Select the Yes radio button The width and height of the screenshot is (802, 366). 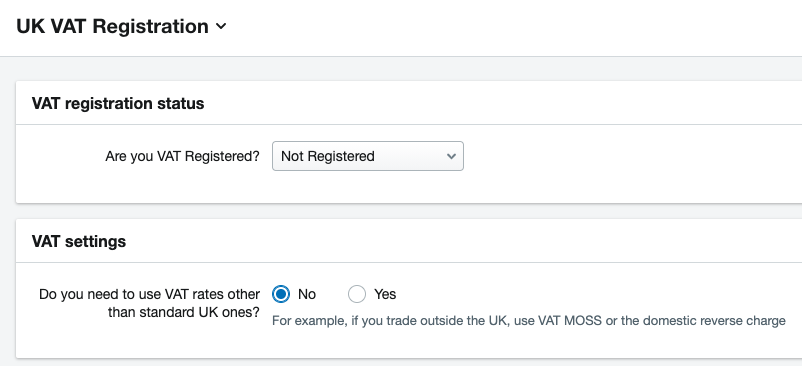[x=357, y=294]
